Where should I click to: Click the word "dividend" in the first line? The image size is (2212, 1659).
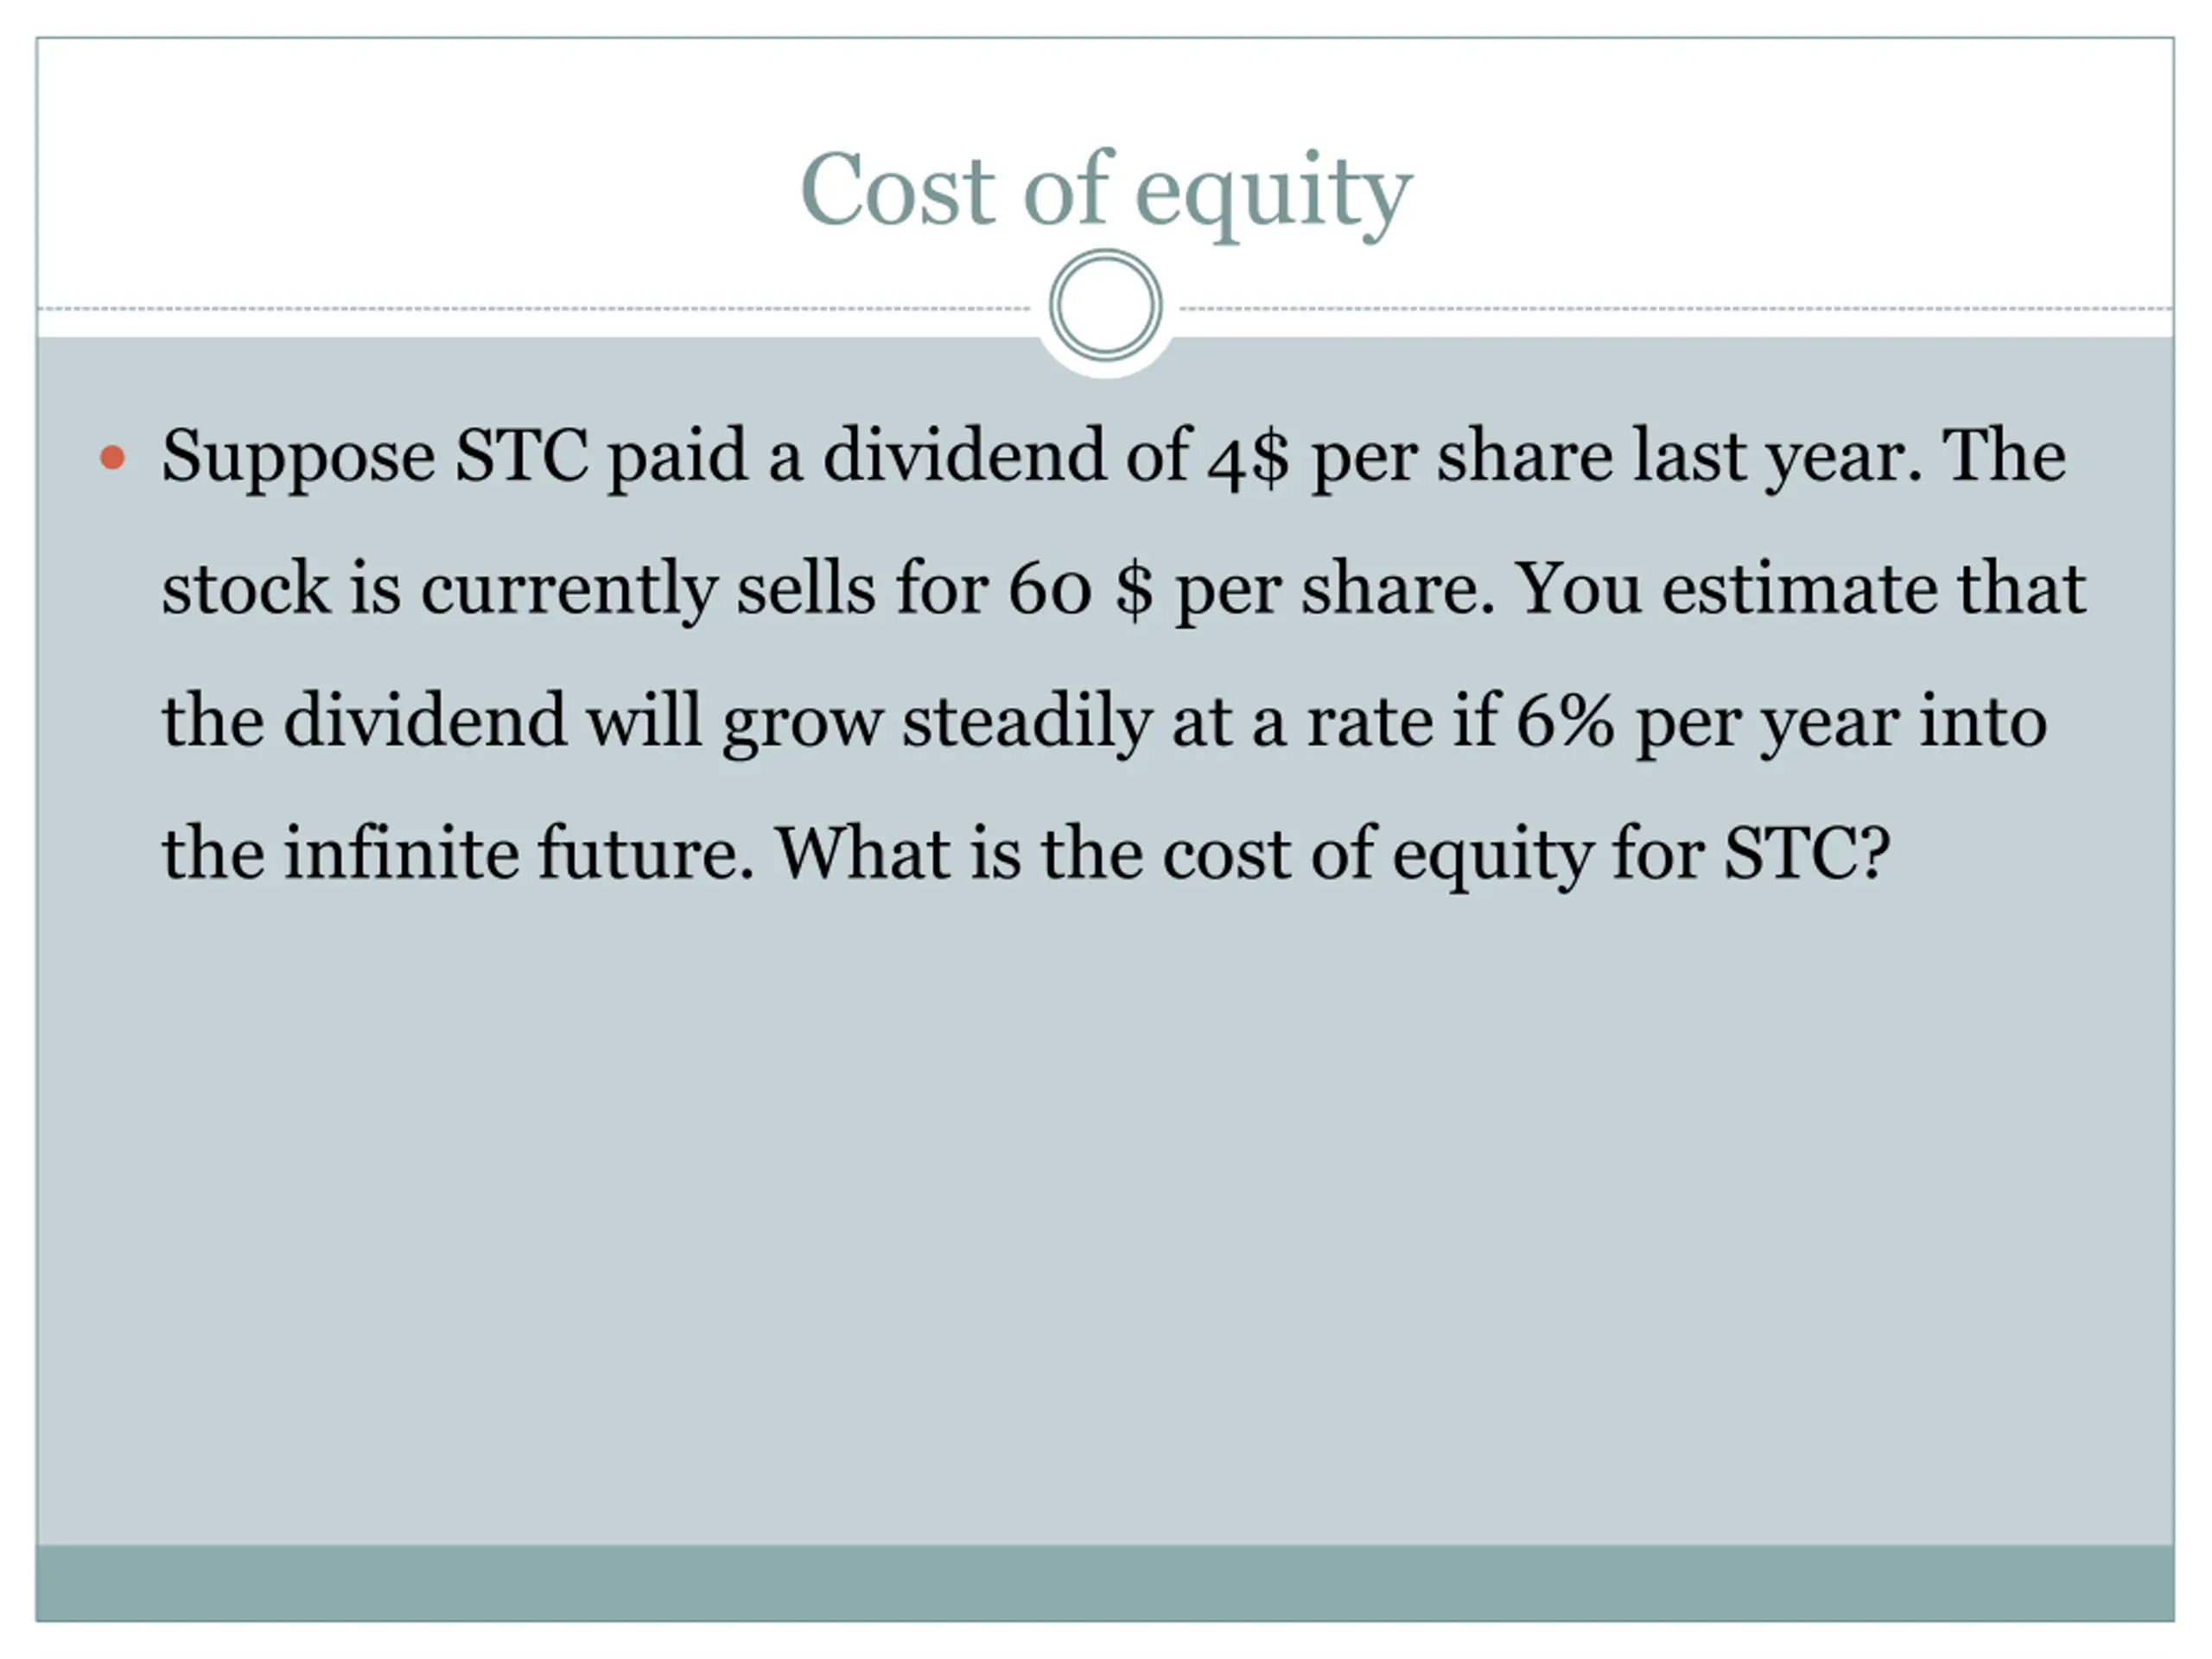[x=964, y=455]
